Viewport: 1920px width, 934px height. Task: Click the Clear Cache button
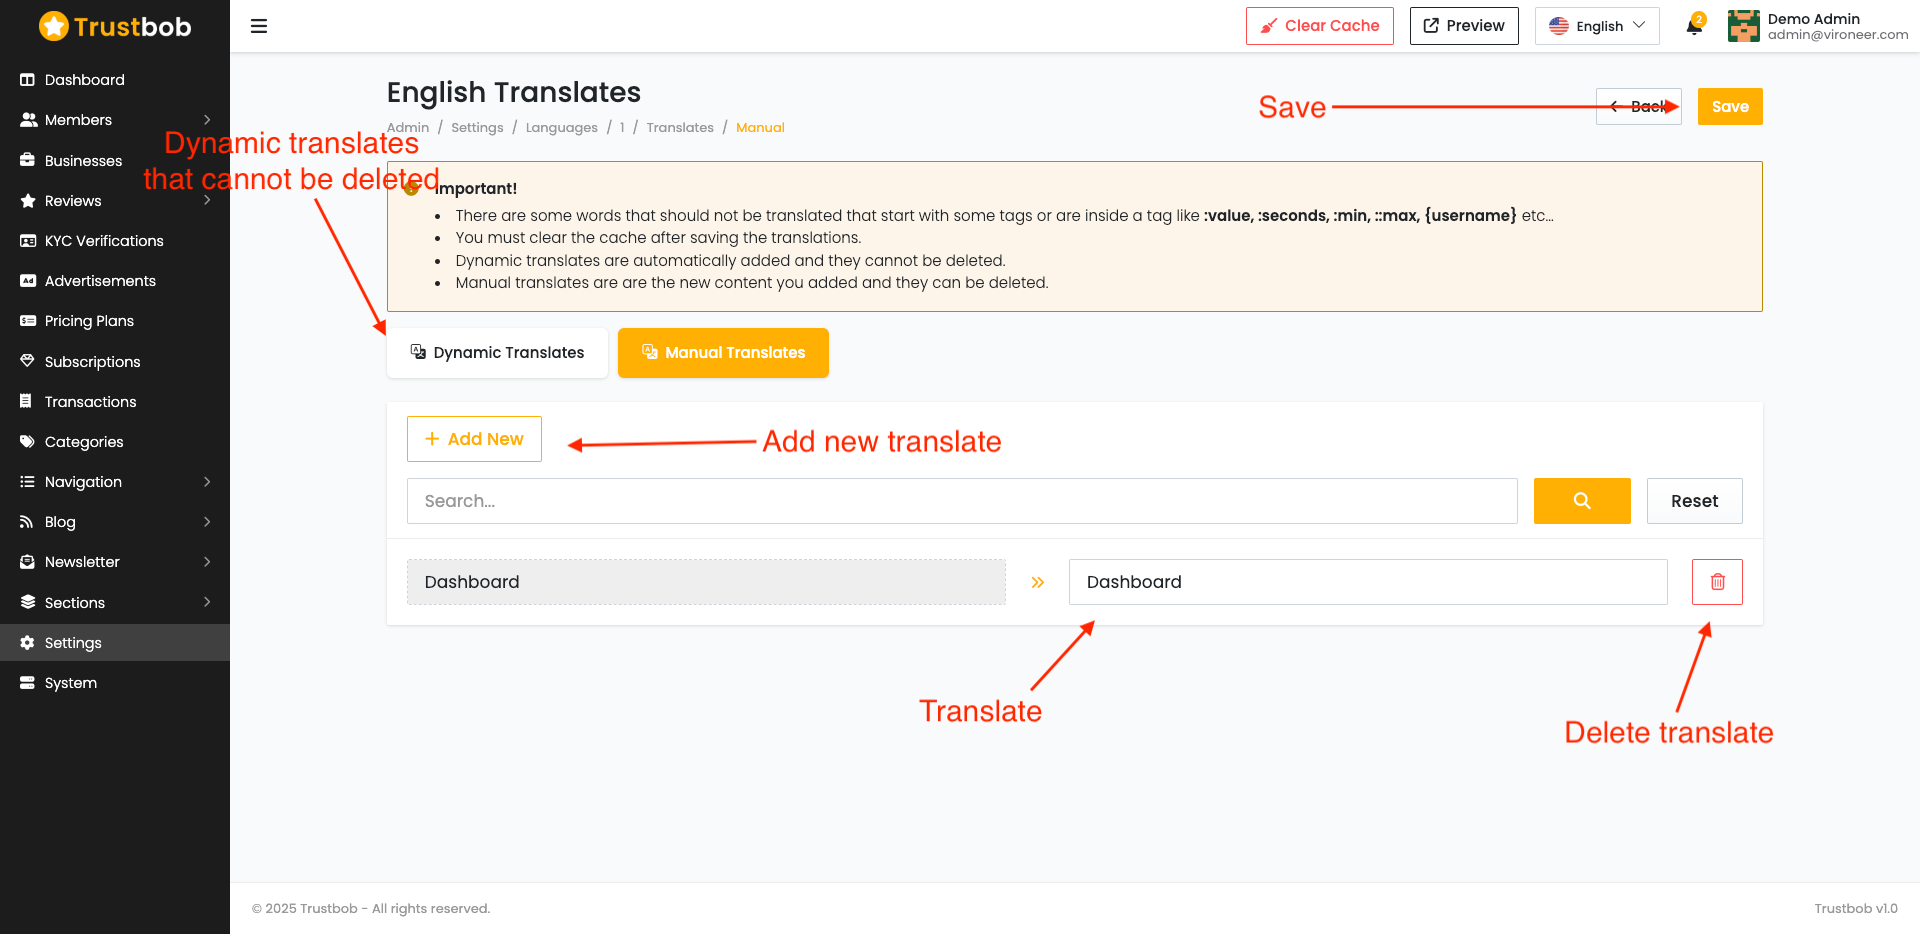point(1319,26)
